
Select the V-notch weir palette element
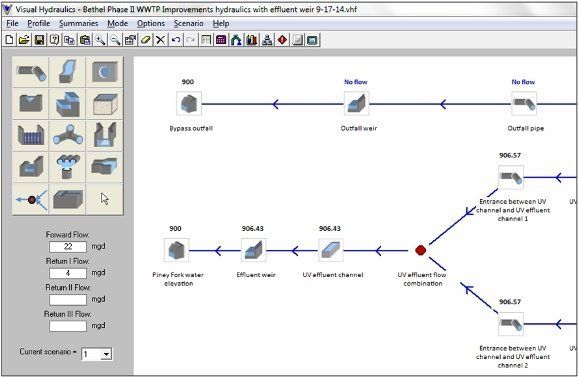[31, 103]
